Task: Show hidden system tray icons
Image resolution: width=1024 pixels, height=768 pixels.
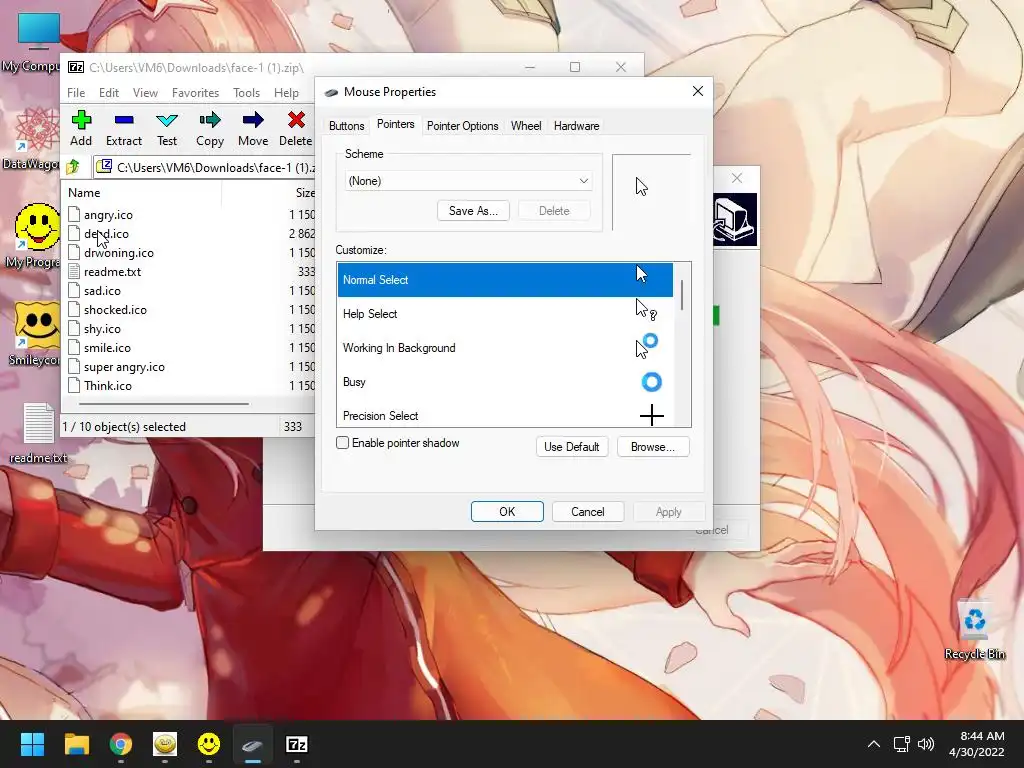Action: [x=873, y=744]
